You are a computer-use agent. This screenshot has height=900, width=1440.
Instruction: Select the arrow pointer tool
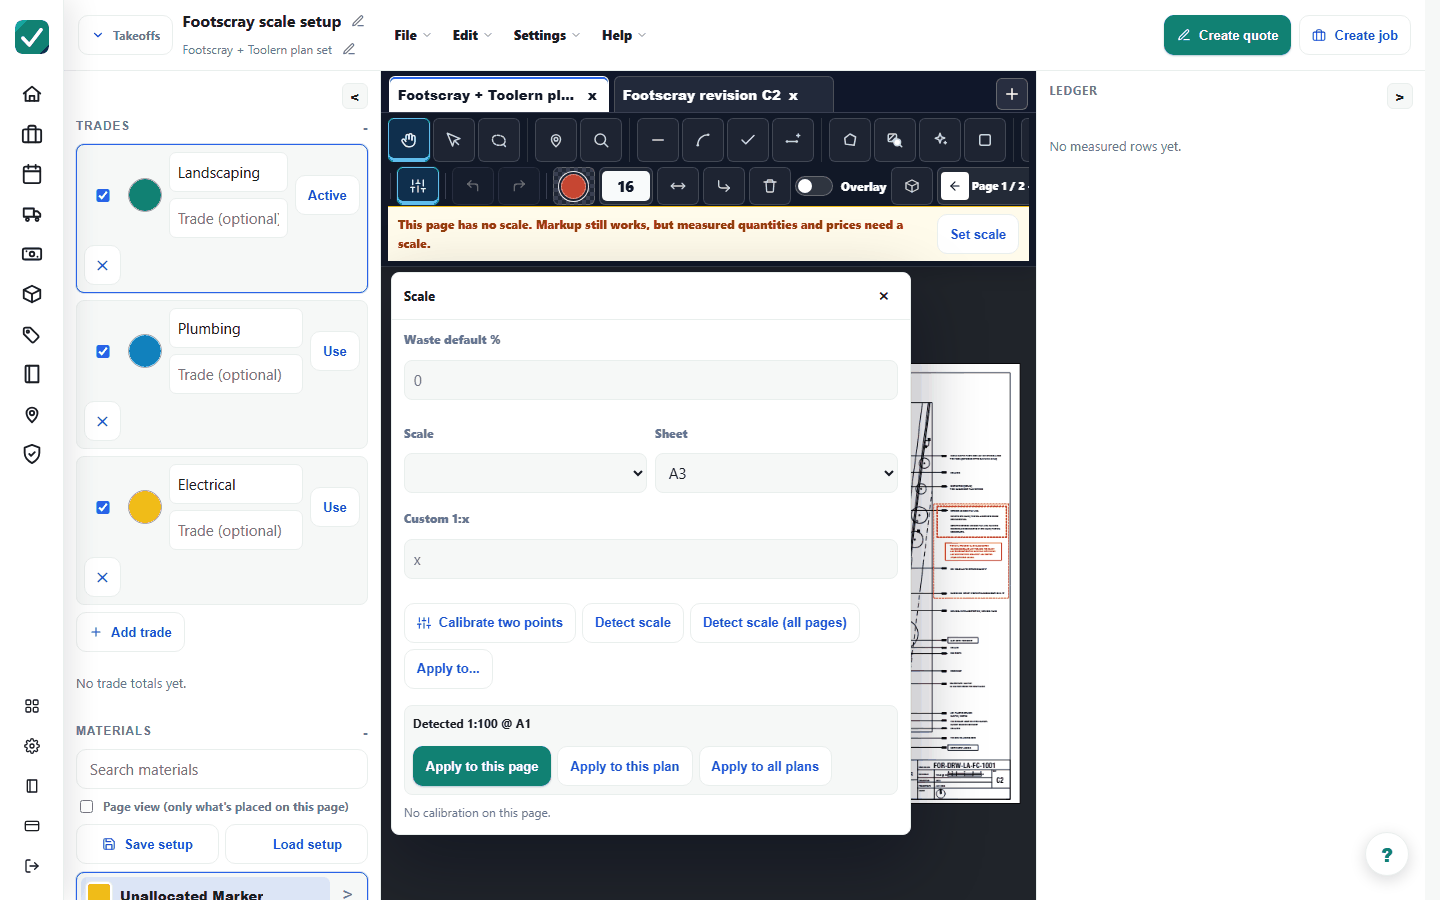pyautogui.click(x=454, y=140)
